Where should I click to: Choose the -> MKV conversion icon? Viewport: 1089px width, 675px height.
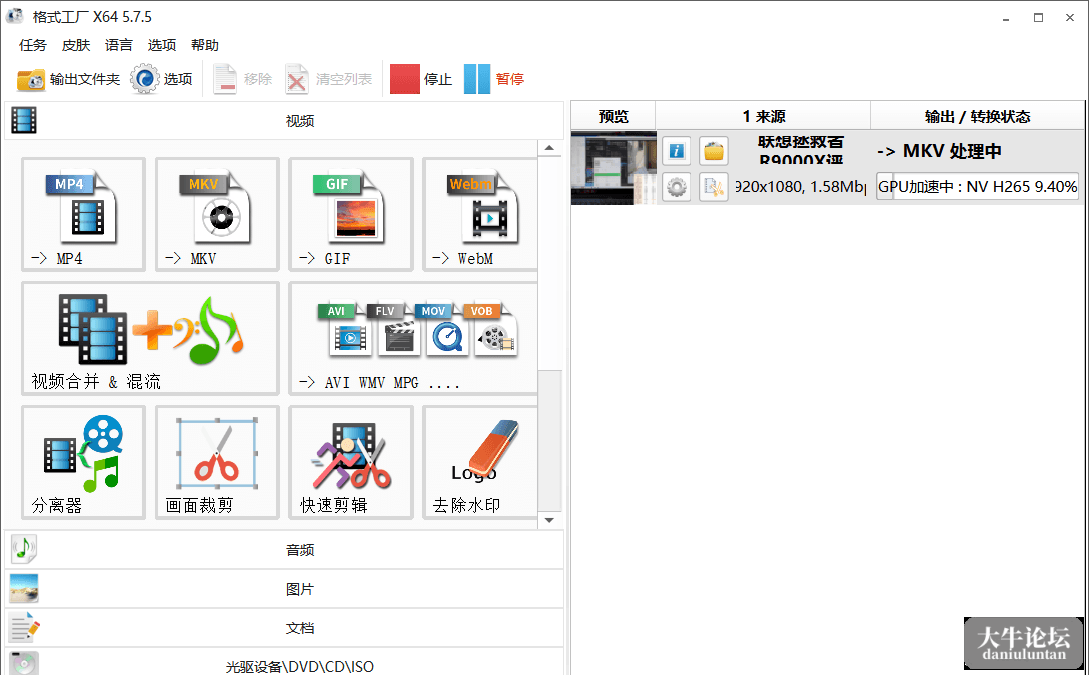[217, 214]
